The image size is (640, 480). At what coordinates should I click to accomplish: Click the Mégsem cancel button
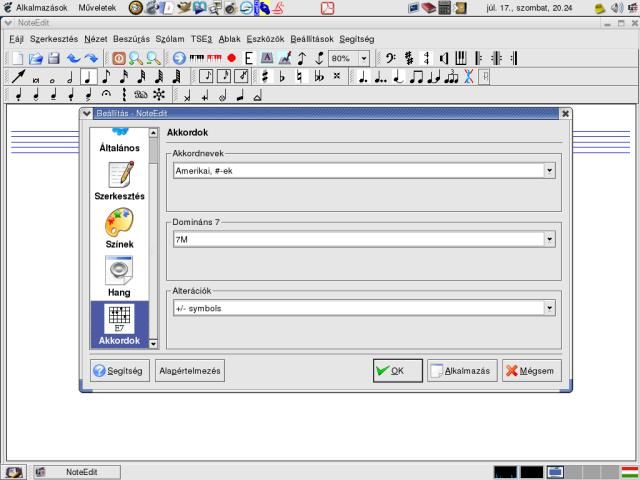[527, 371]
